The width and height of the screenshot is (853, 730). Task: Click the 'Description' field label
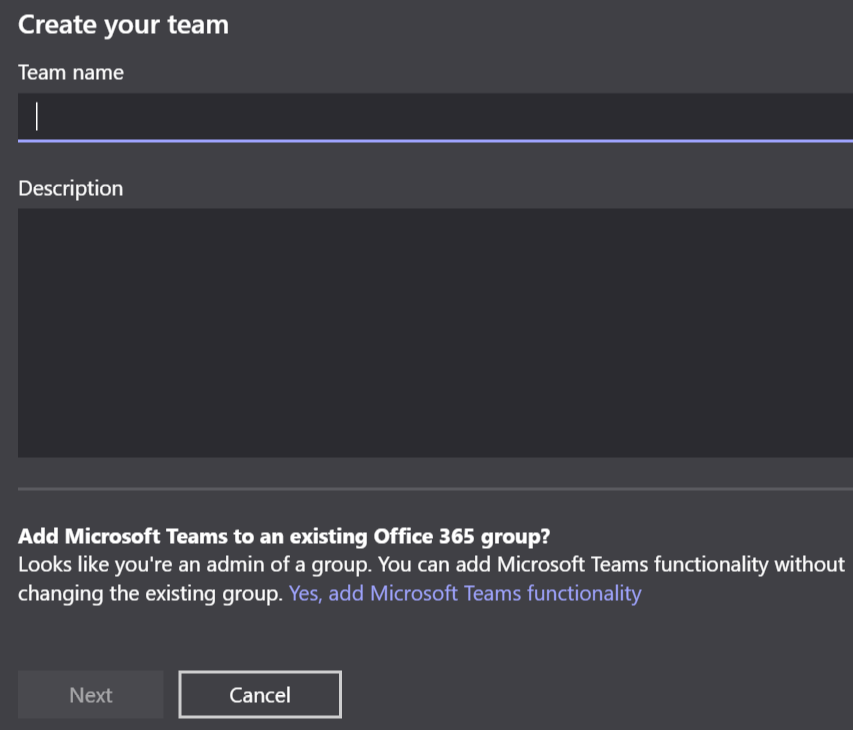tap(71, 188)
